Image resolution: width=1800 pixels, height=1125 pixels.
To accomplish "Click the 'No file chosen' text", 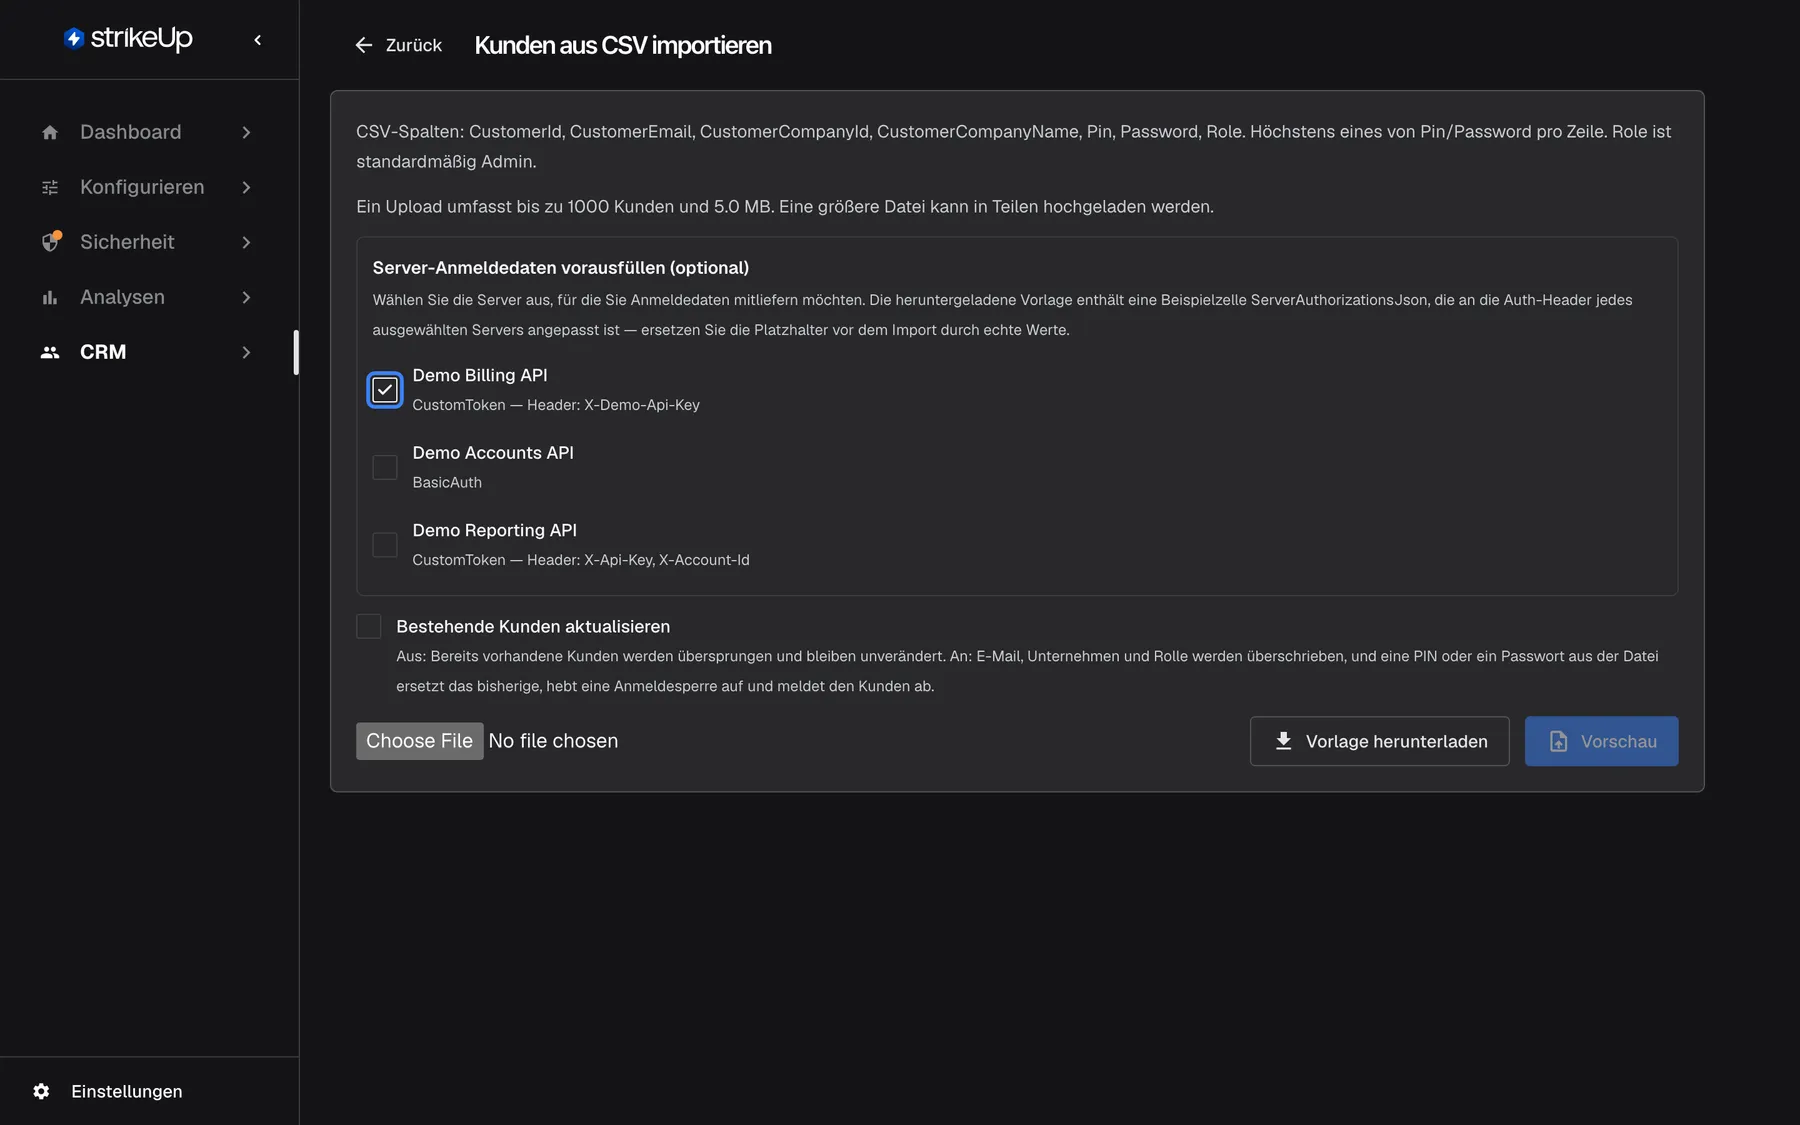I will point(553,741).
